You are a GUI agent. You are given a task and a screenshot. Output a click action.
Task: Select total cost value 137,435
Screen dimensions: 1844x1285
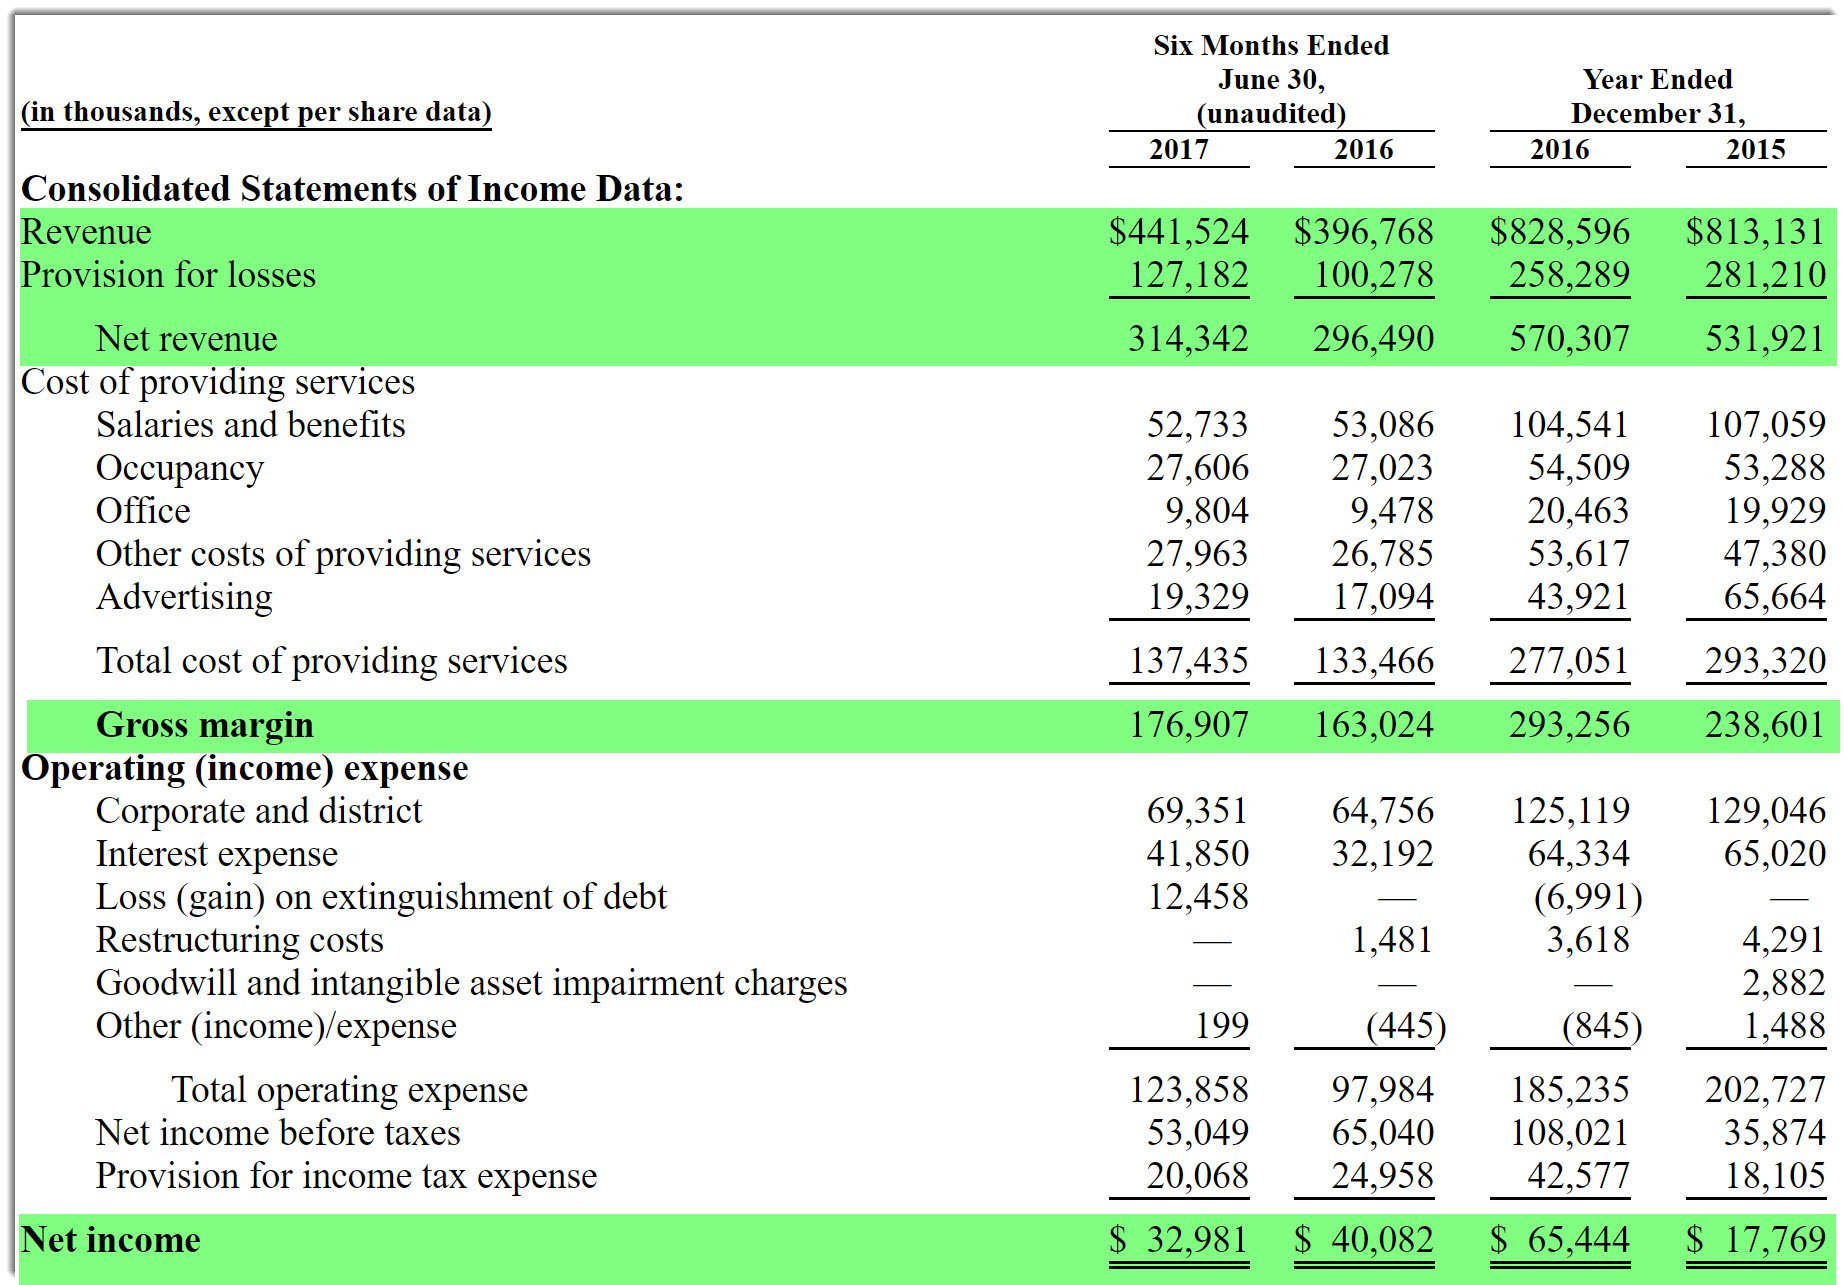click(1189, 661)
